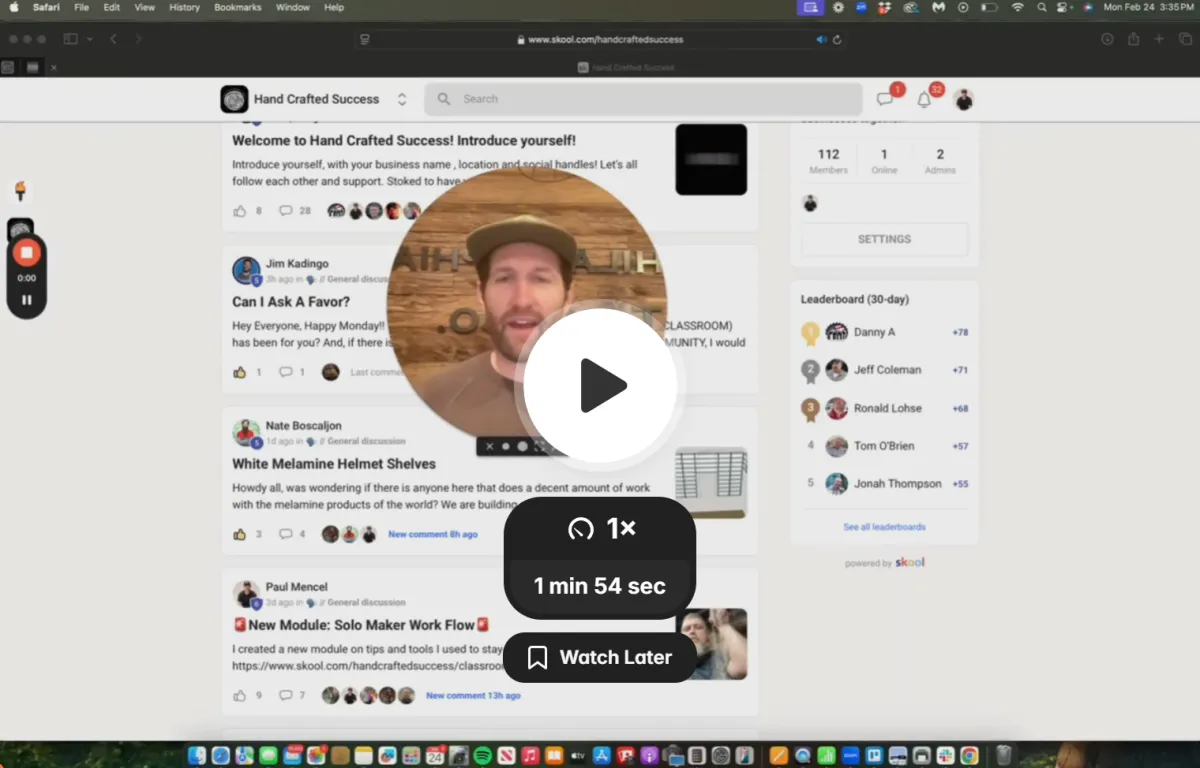Open the melamine shelves post thumbnail
The image size is (1200, 768).
click(711, 482)
